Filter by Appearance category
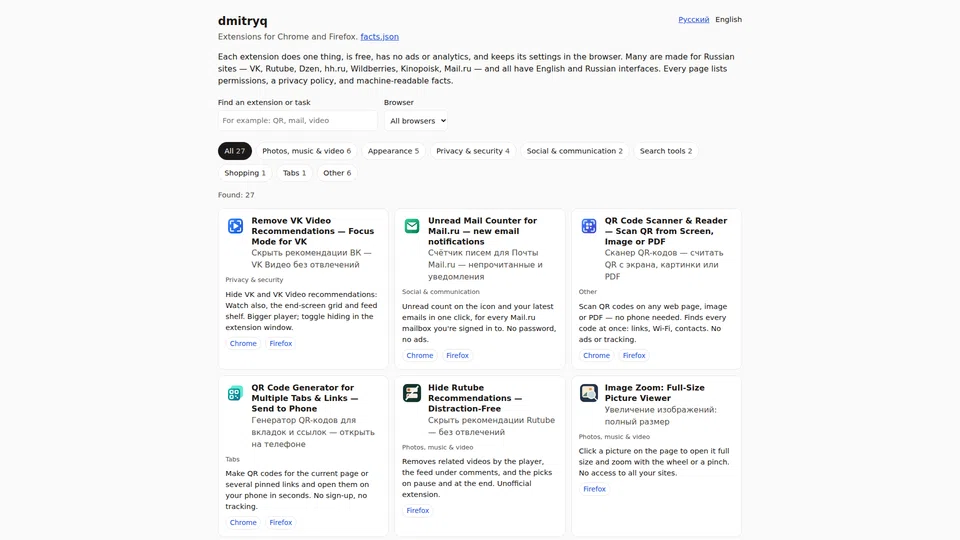Viewport: 960px width, 540px height. pyautogui.click(x=394, y=151)
